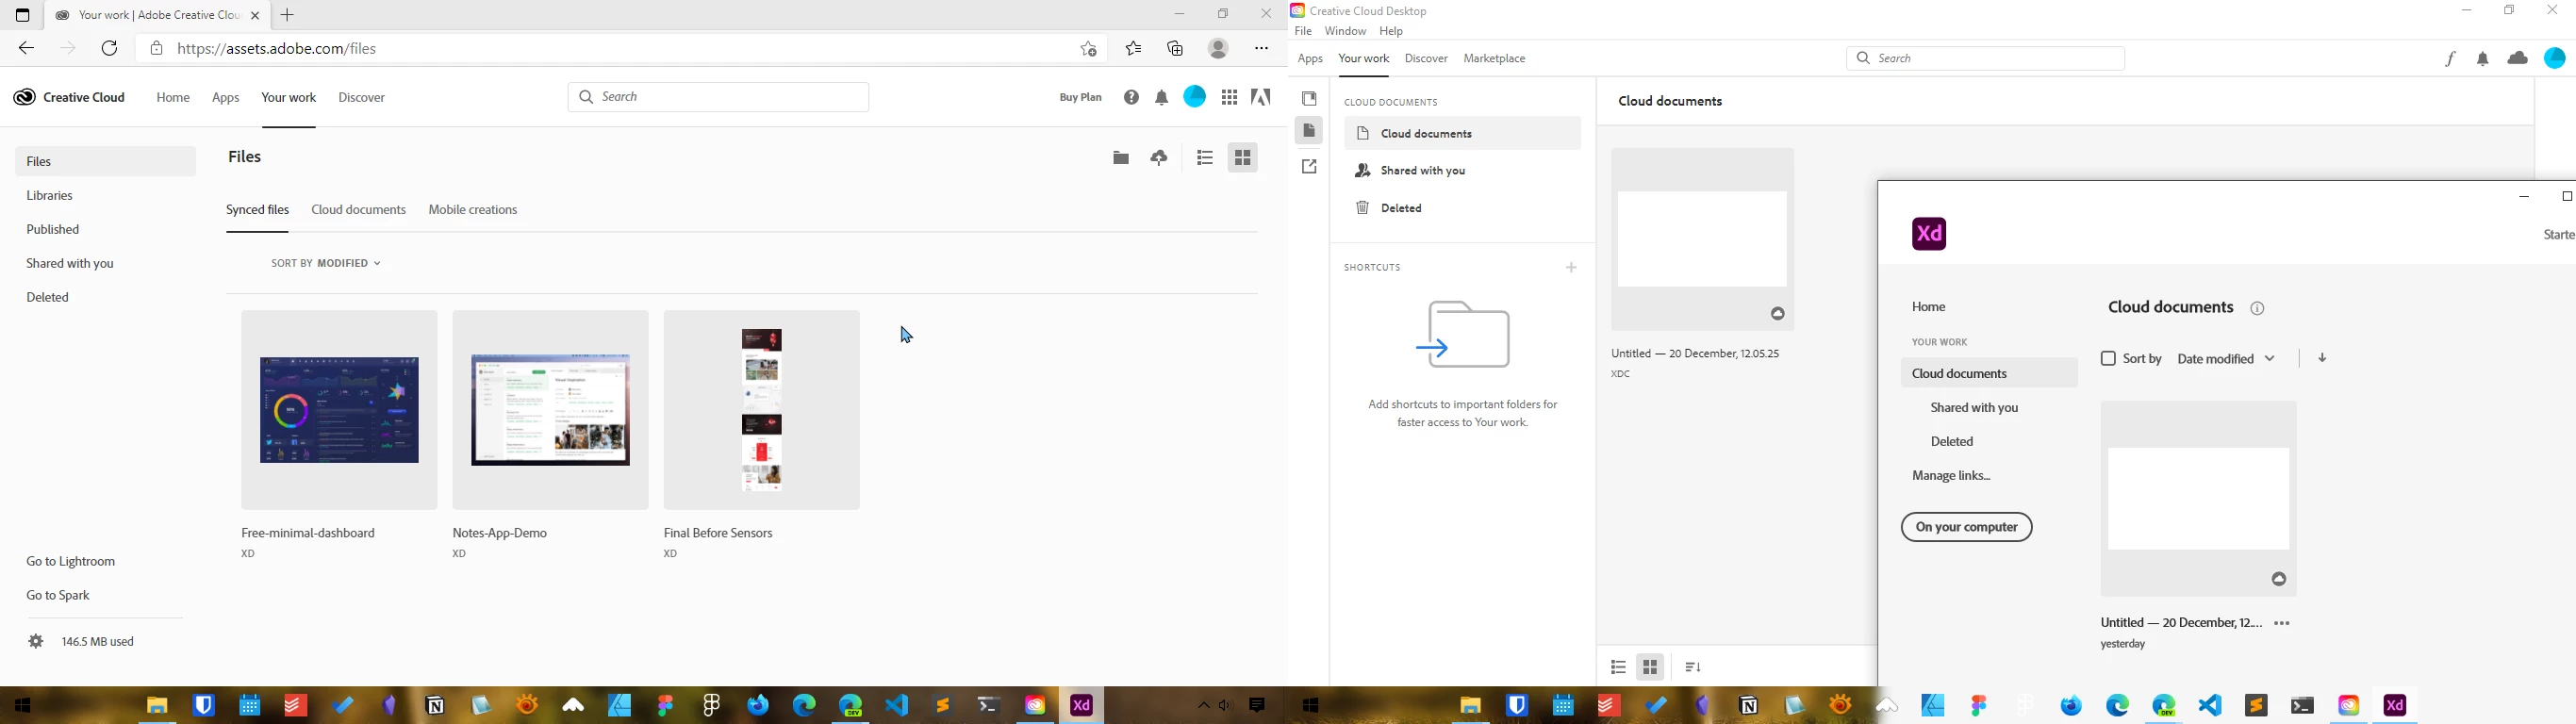Open the blue account avatar on web page
This screenshot has height=724, width=2576.
(1195, 97)
